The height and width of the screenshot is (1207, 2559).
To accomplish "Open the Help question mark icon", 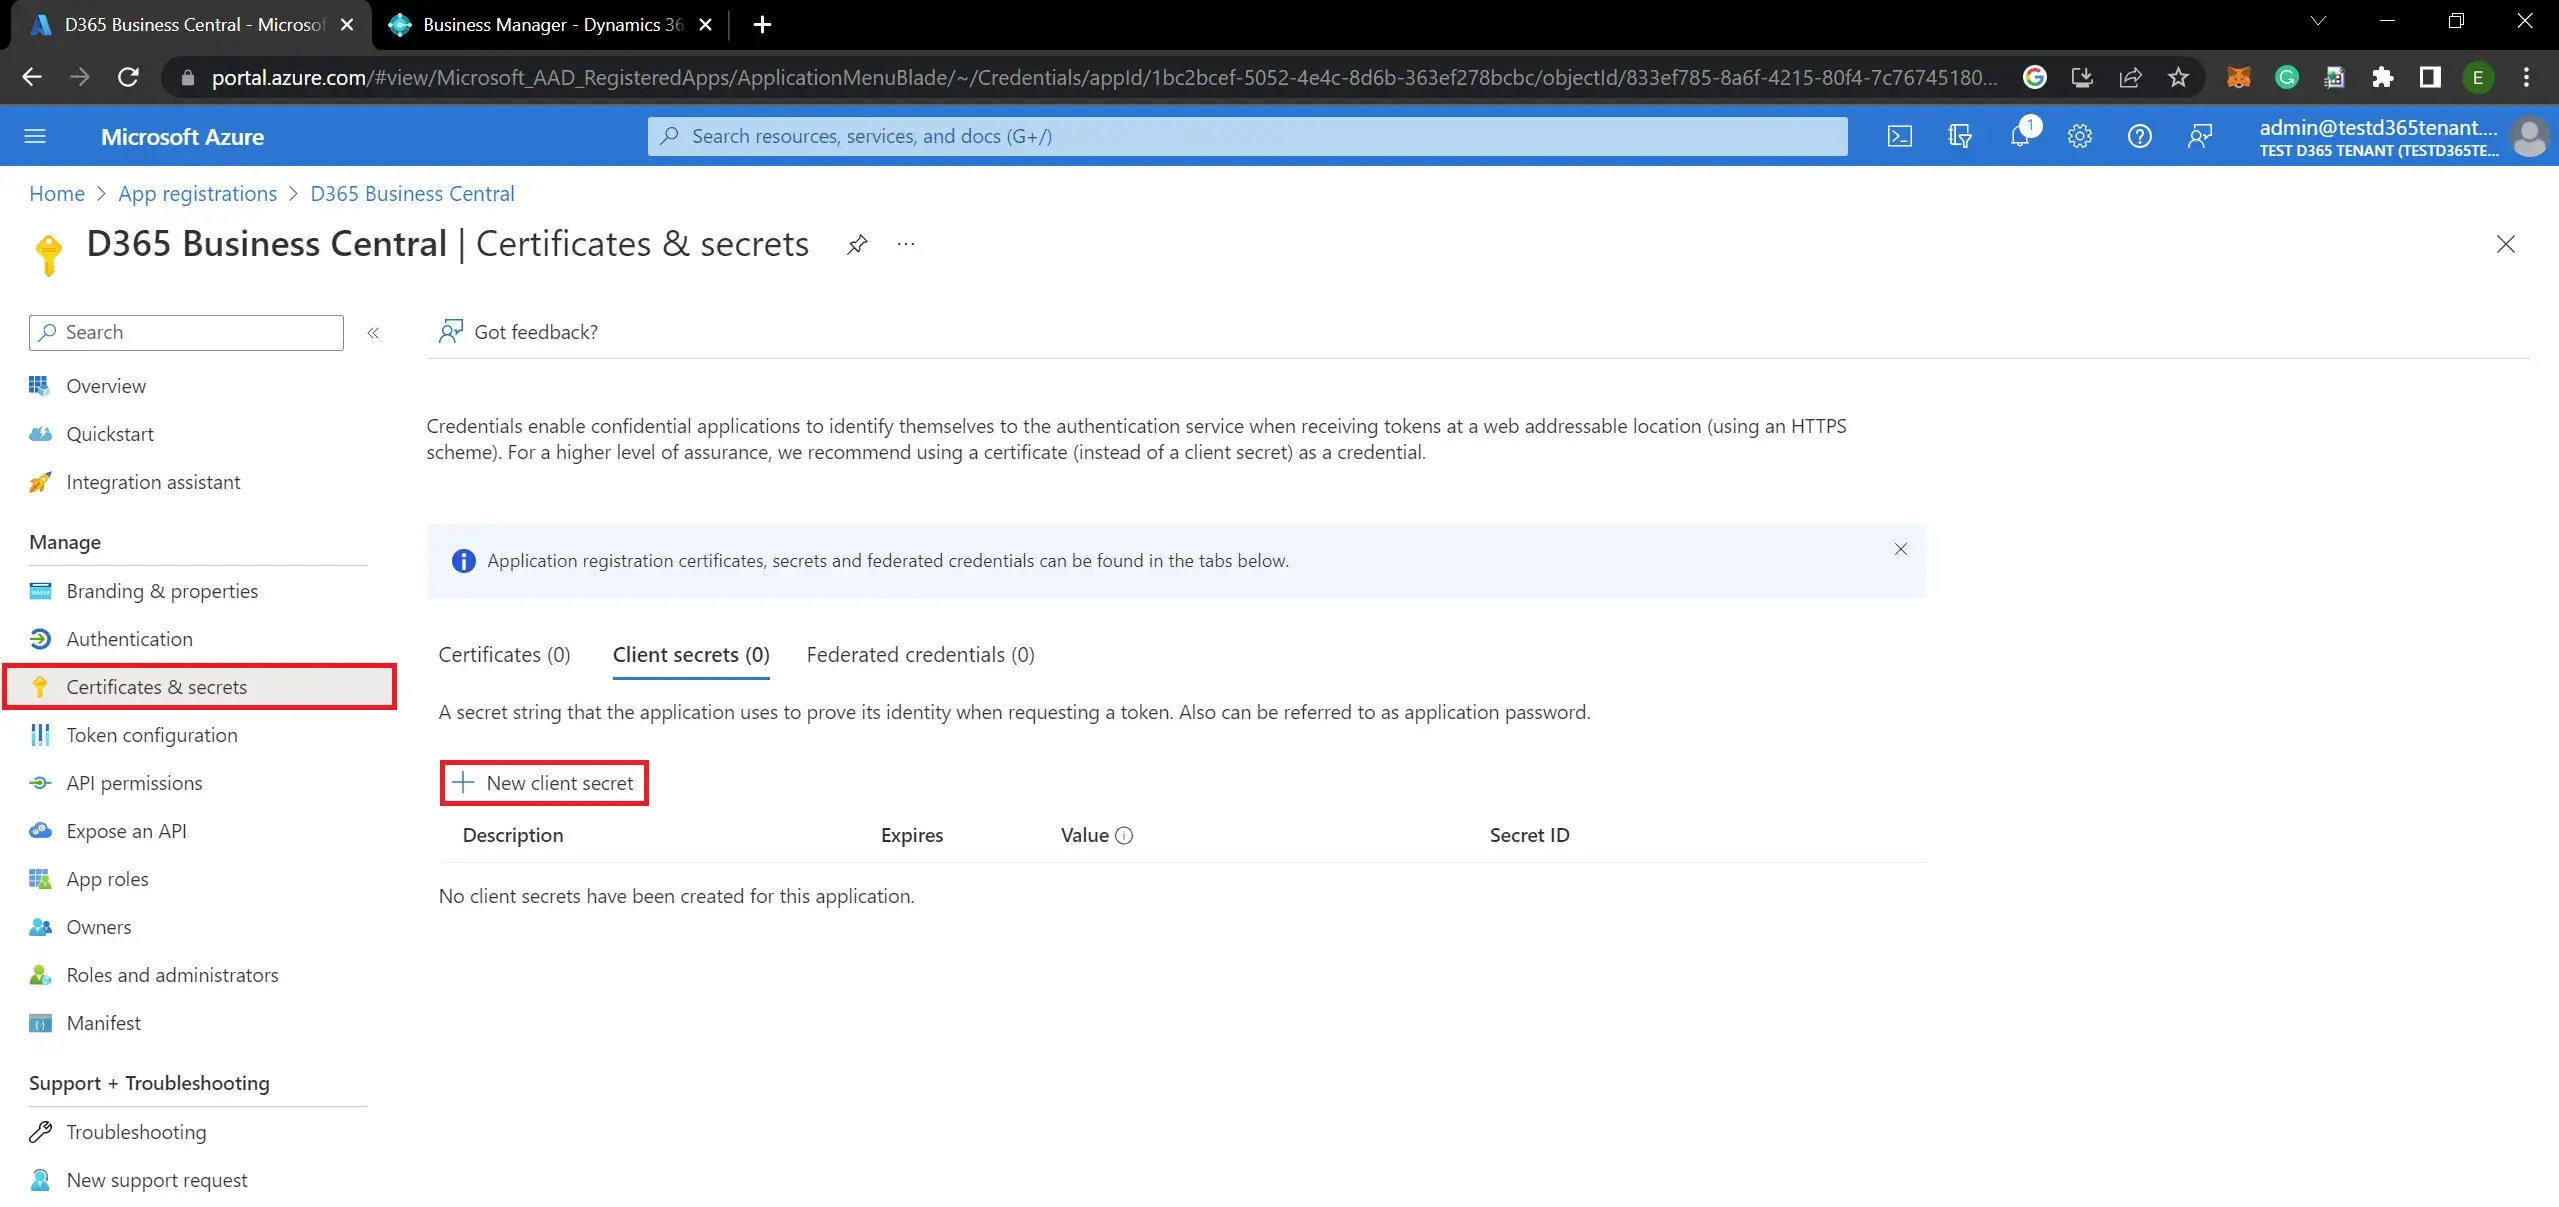I will click(2140, 136).
